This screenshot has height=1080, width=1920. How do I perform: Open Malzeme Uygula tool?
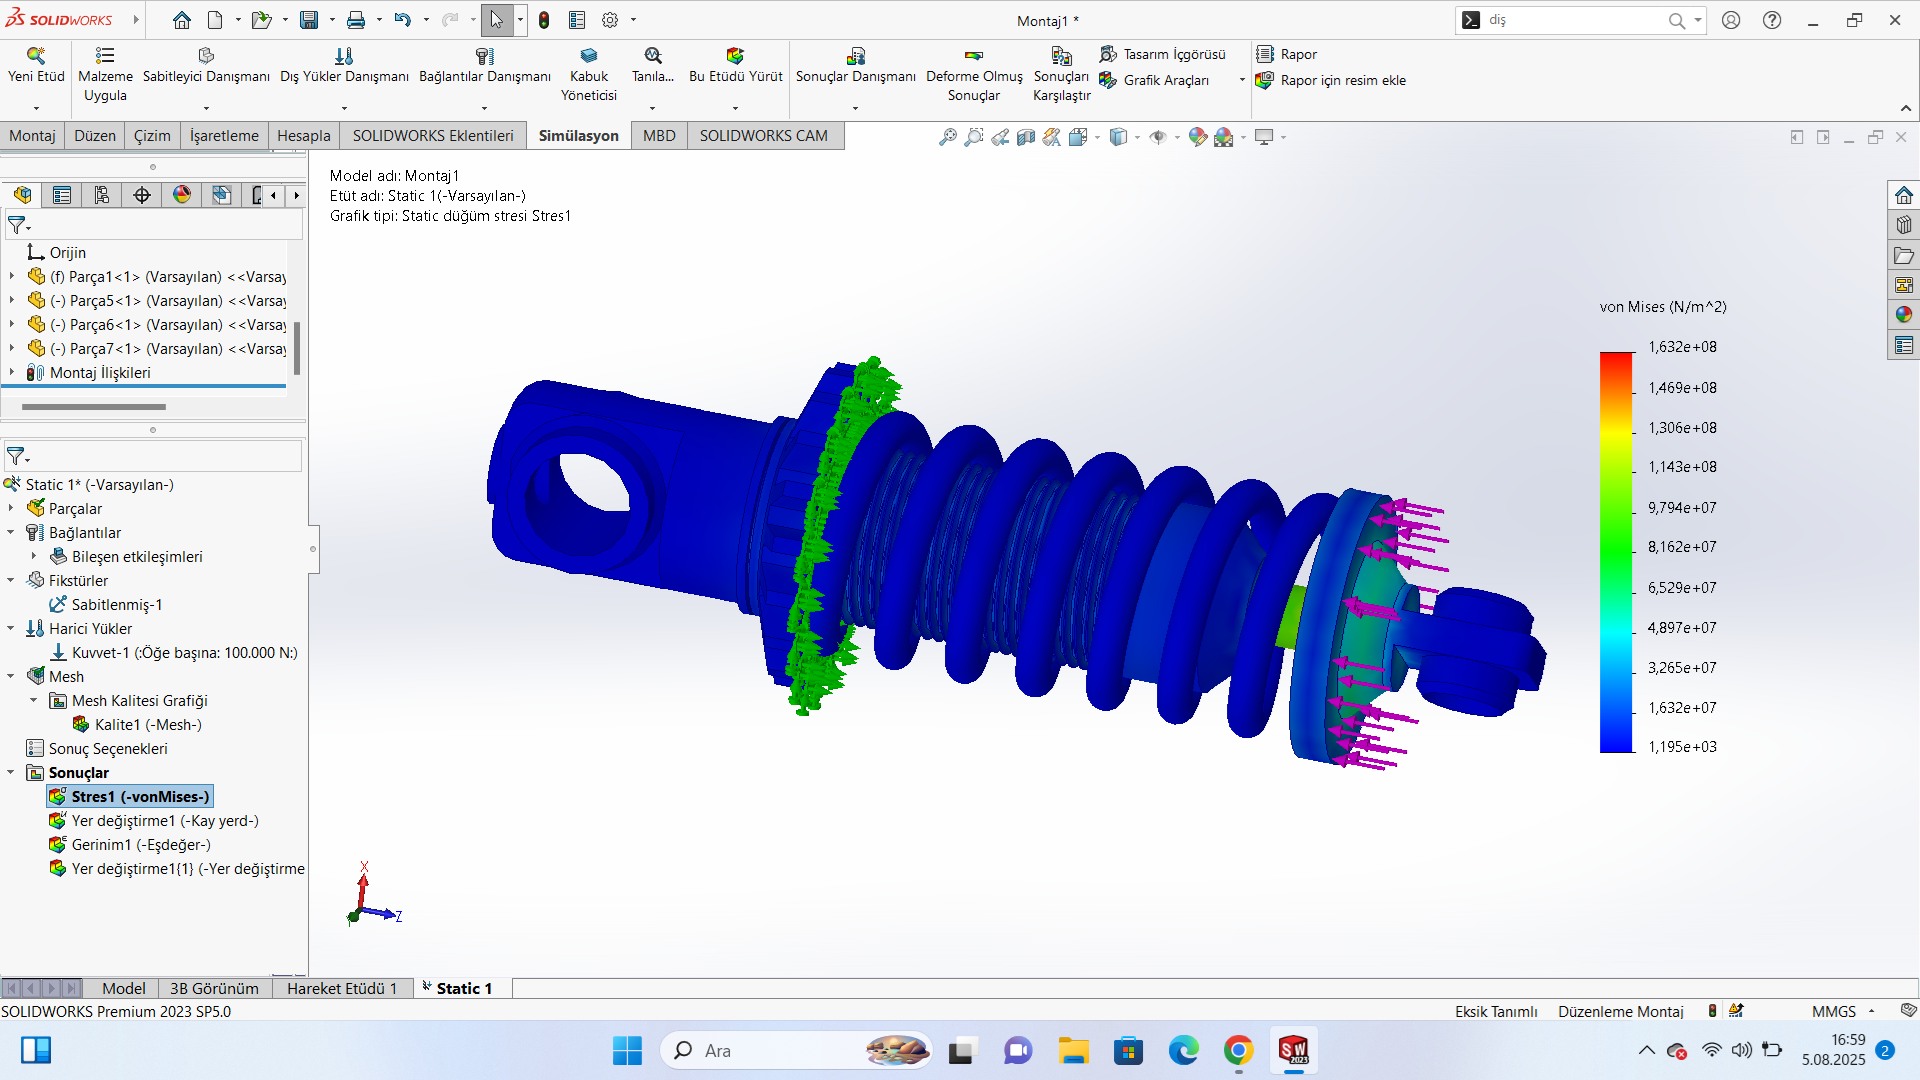click(105, 56)
